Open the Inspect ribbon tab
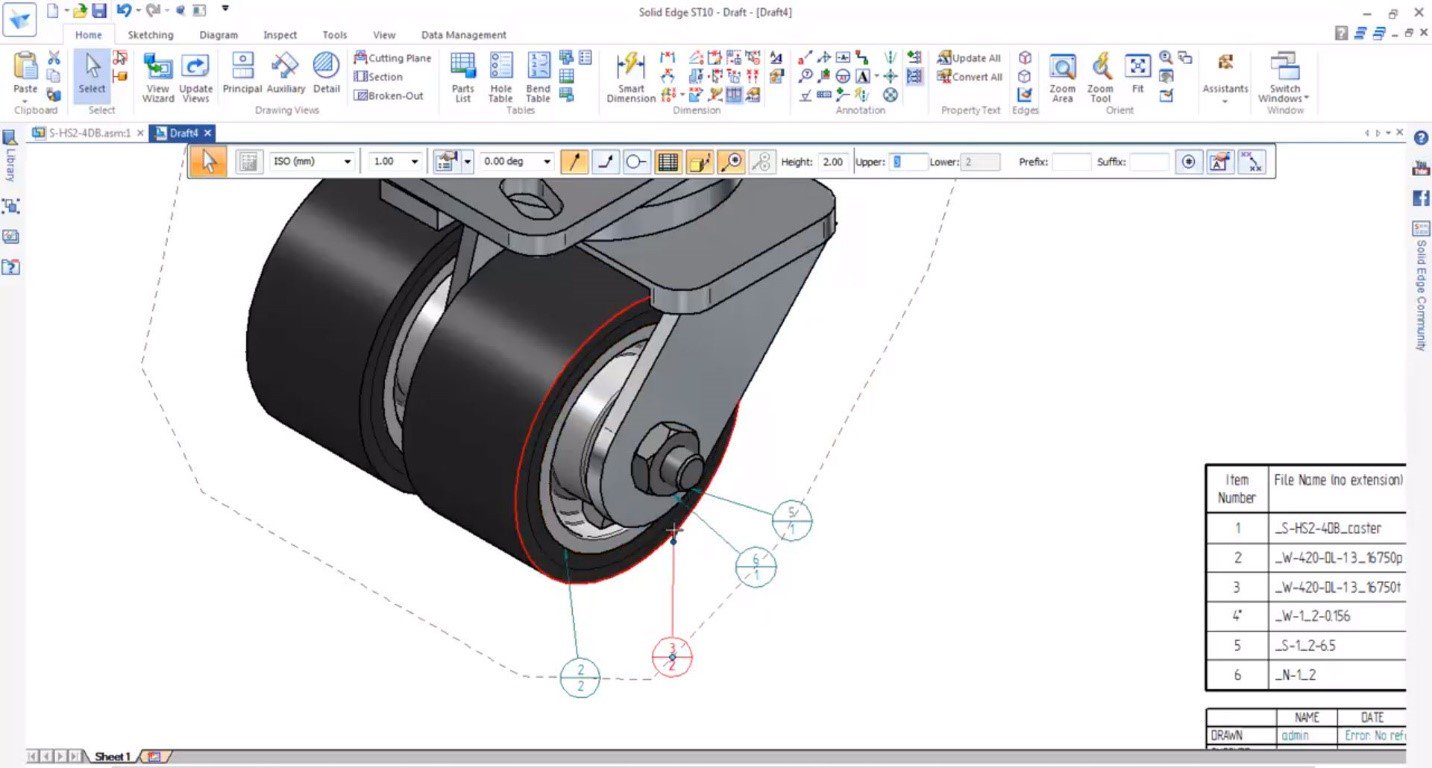Viewport: 1432px width, 768px height. click(x=280, y=35)
